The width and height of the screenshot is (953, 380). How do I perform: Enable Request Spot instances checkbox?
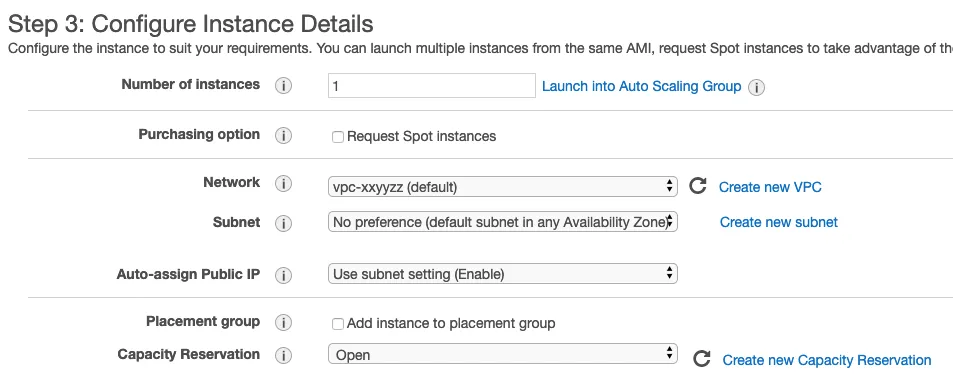click(338, 137)
